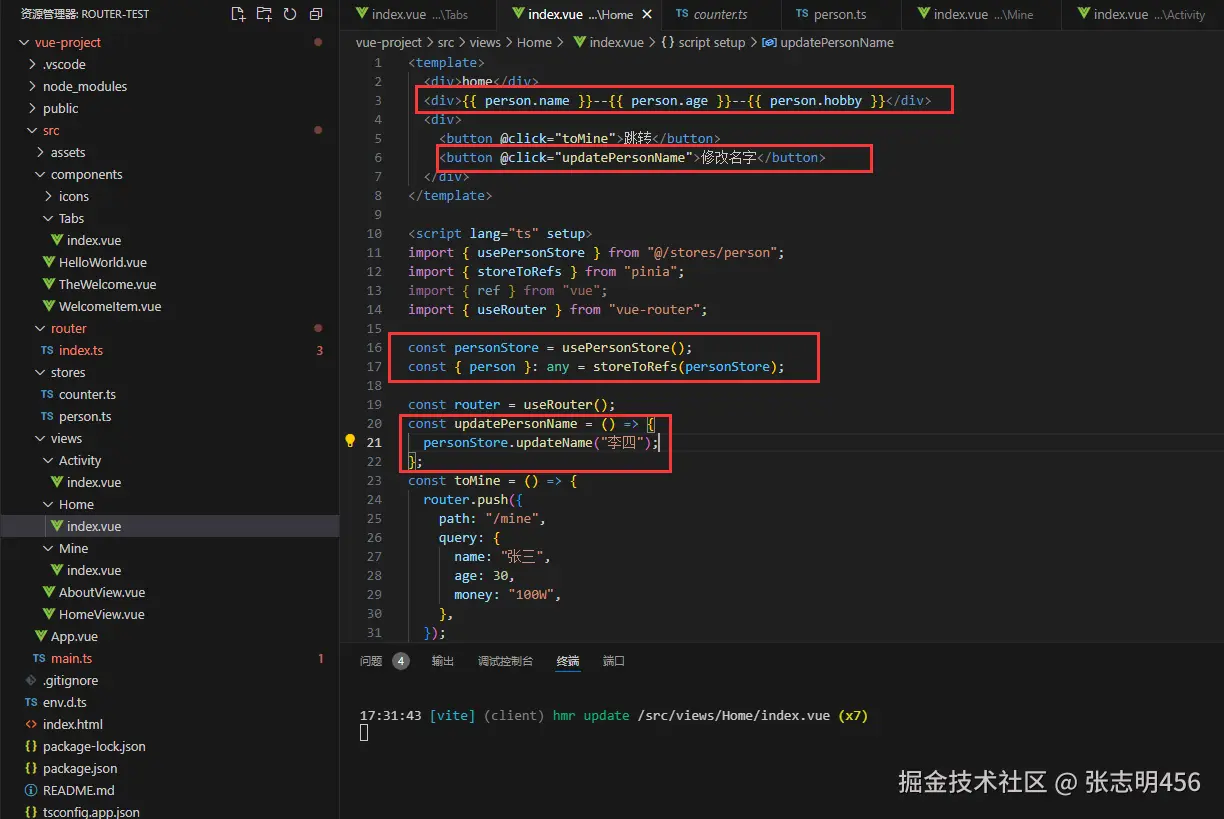Click the Vue icon beside HelloWorld.vue
The height and width of the screenshot is (819, 1224).
tap(49, 262)
